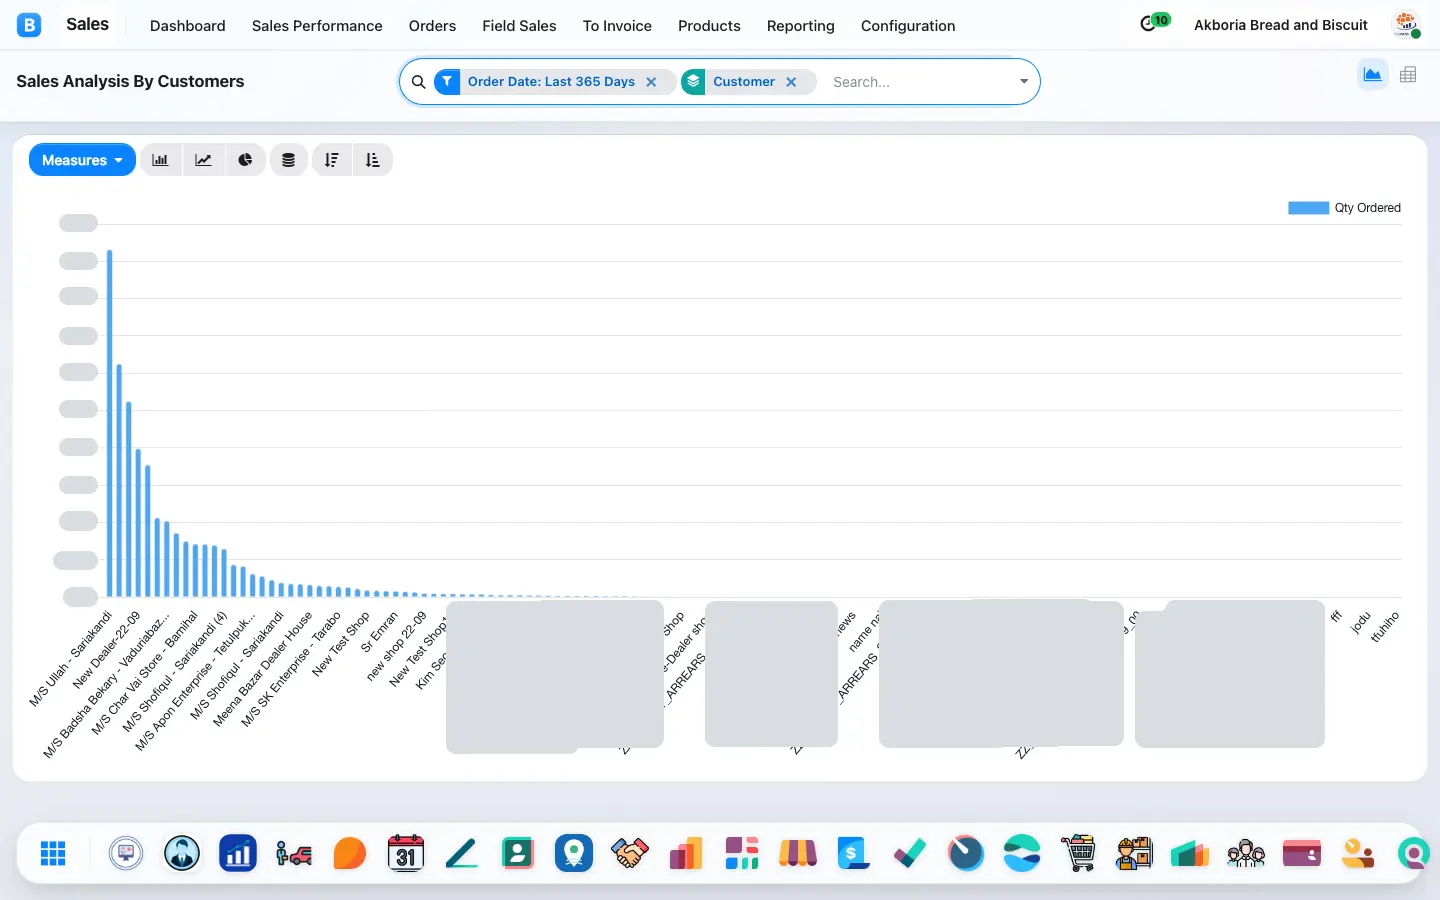Open the apps grid in the dock
The image size is (1440, 900).
click(53, 853)
